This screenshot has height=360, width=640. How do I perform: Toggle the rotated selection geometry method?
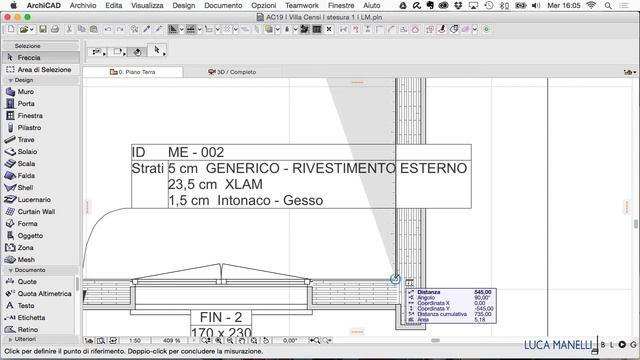coord(138,52)
